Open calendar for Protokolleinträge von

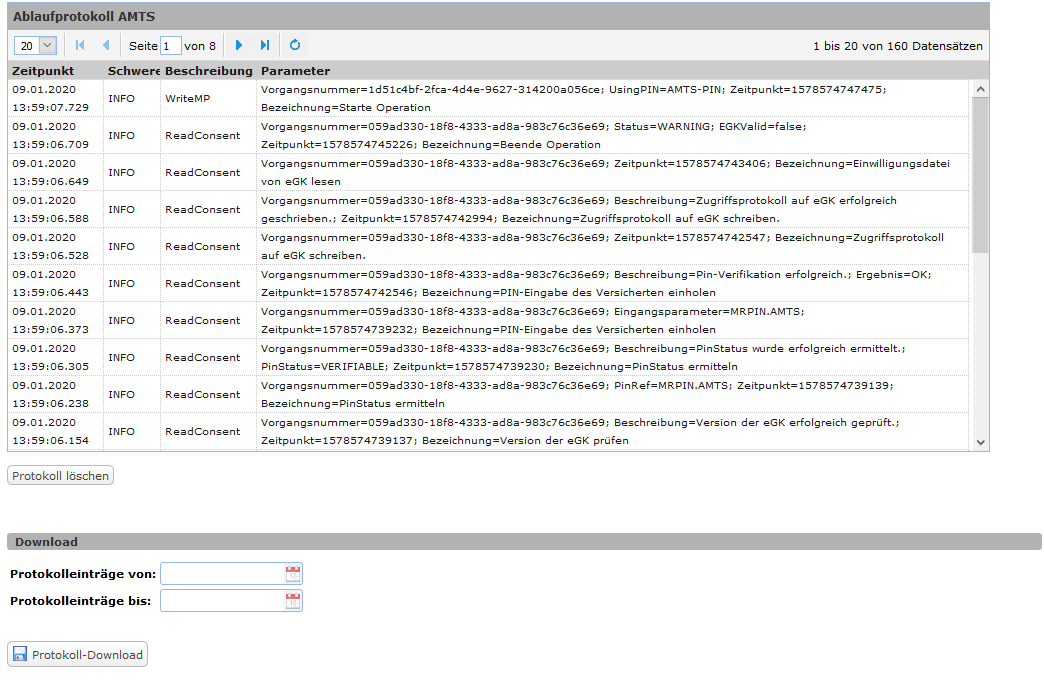pos(292,574)
